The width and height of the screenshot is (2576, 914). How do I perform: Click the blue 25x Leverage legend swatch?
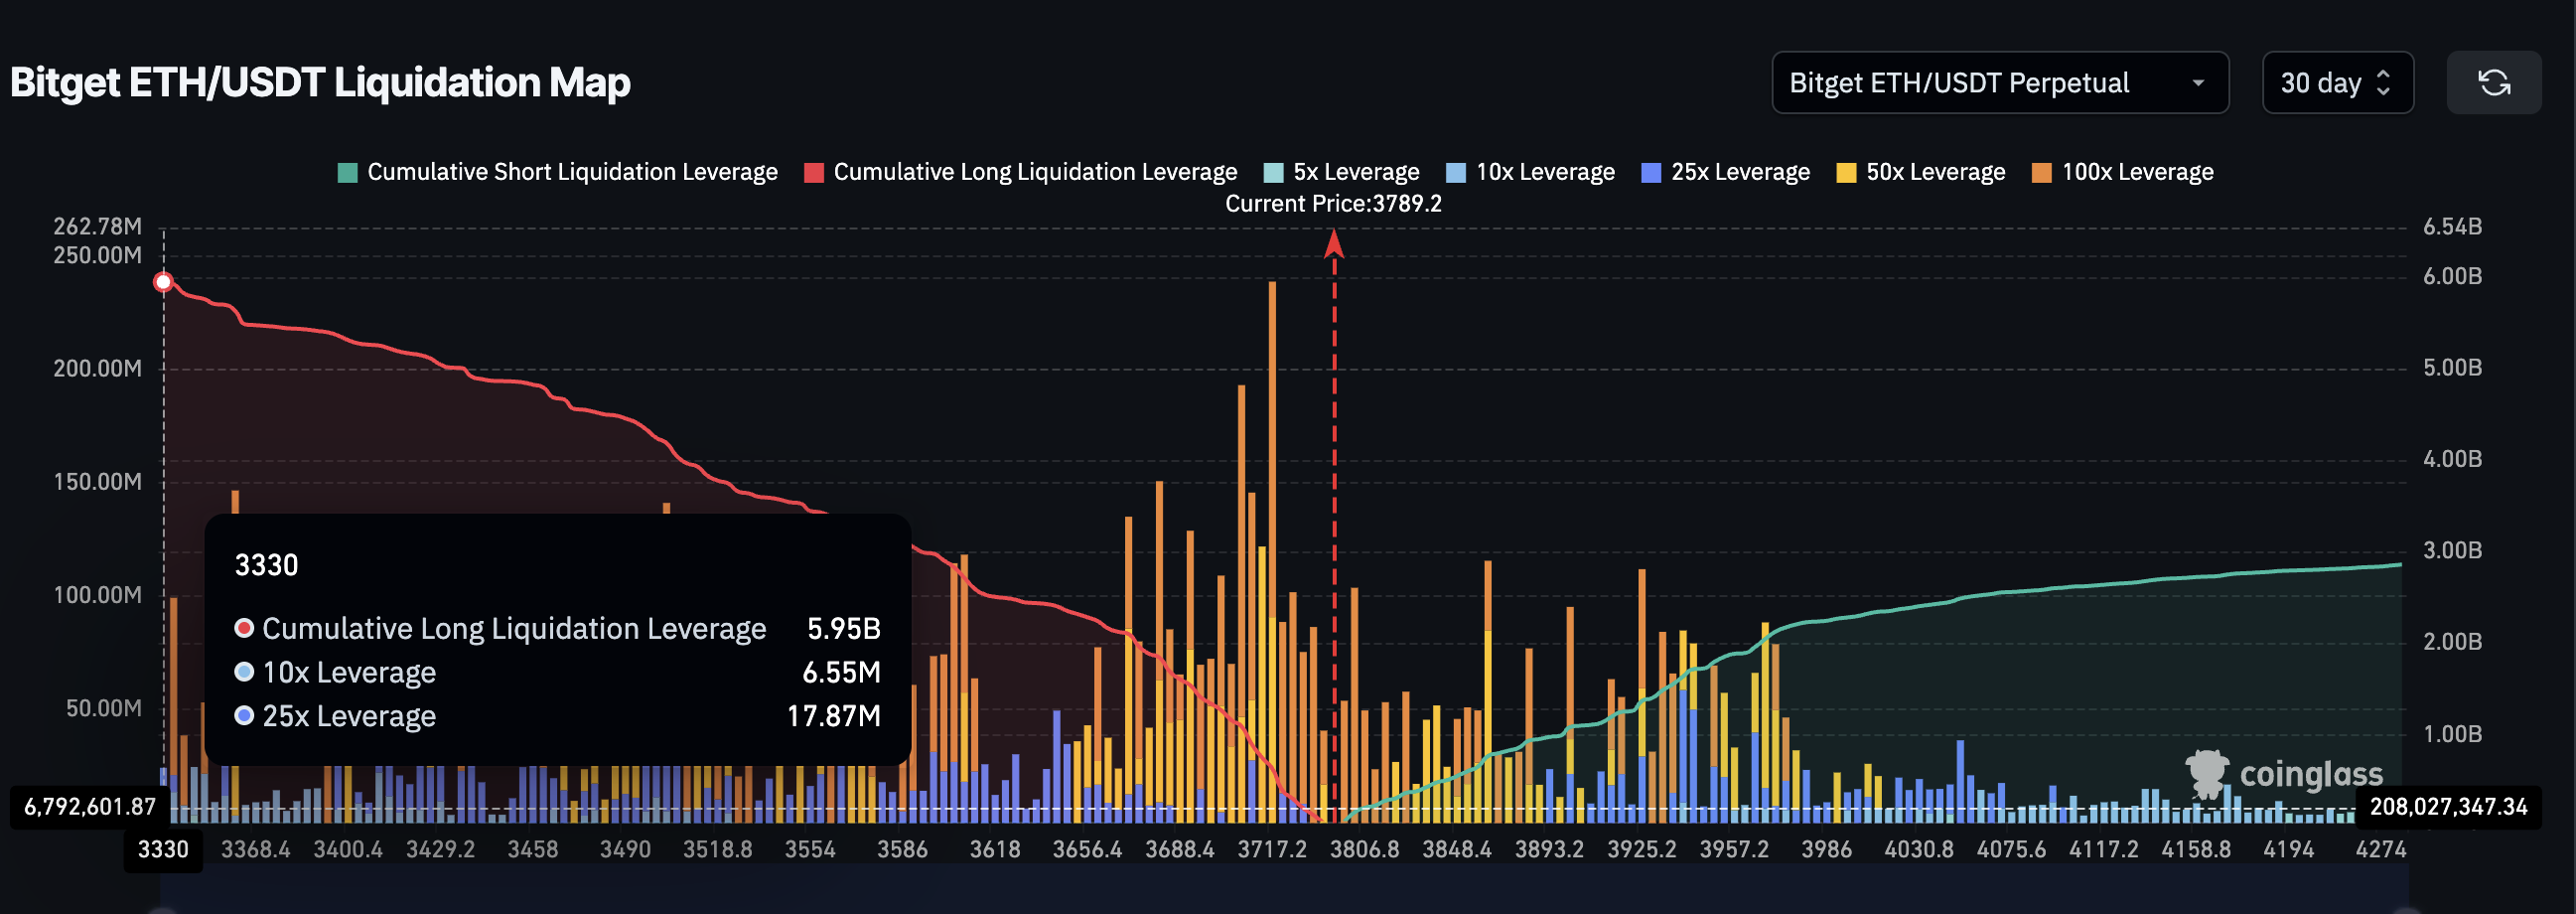1650,171
